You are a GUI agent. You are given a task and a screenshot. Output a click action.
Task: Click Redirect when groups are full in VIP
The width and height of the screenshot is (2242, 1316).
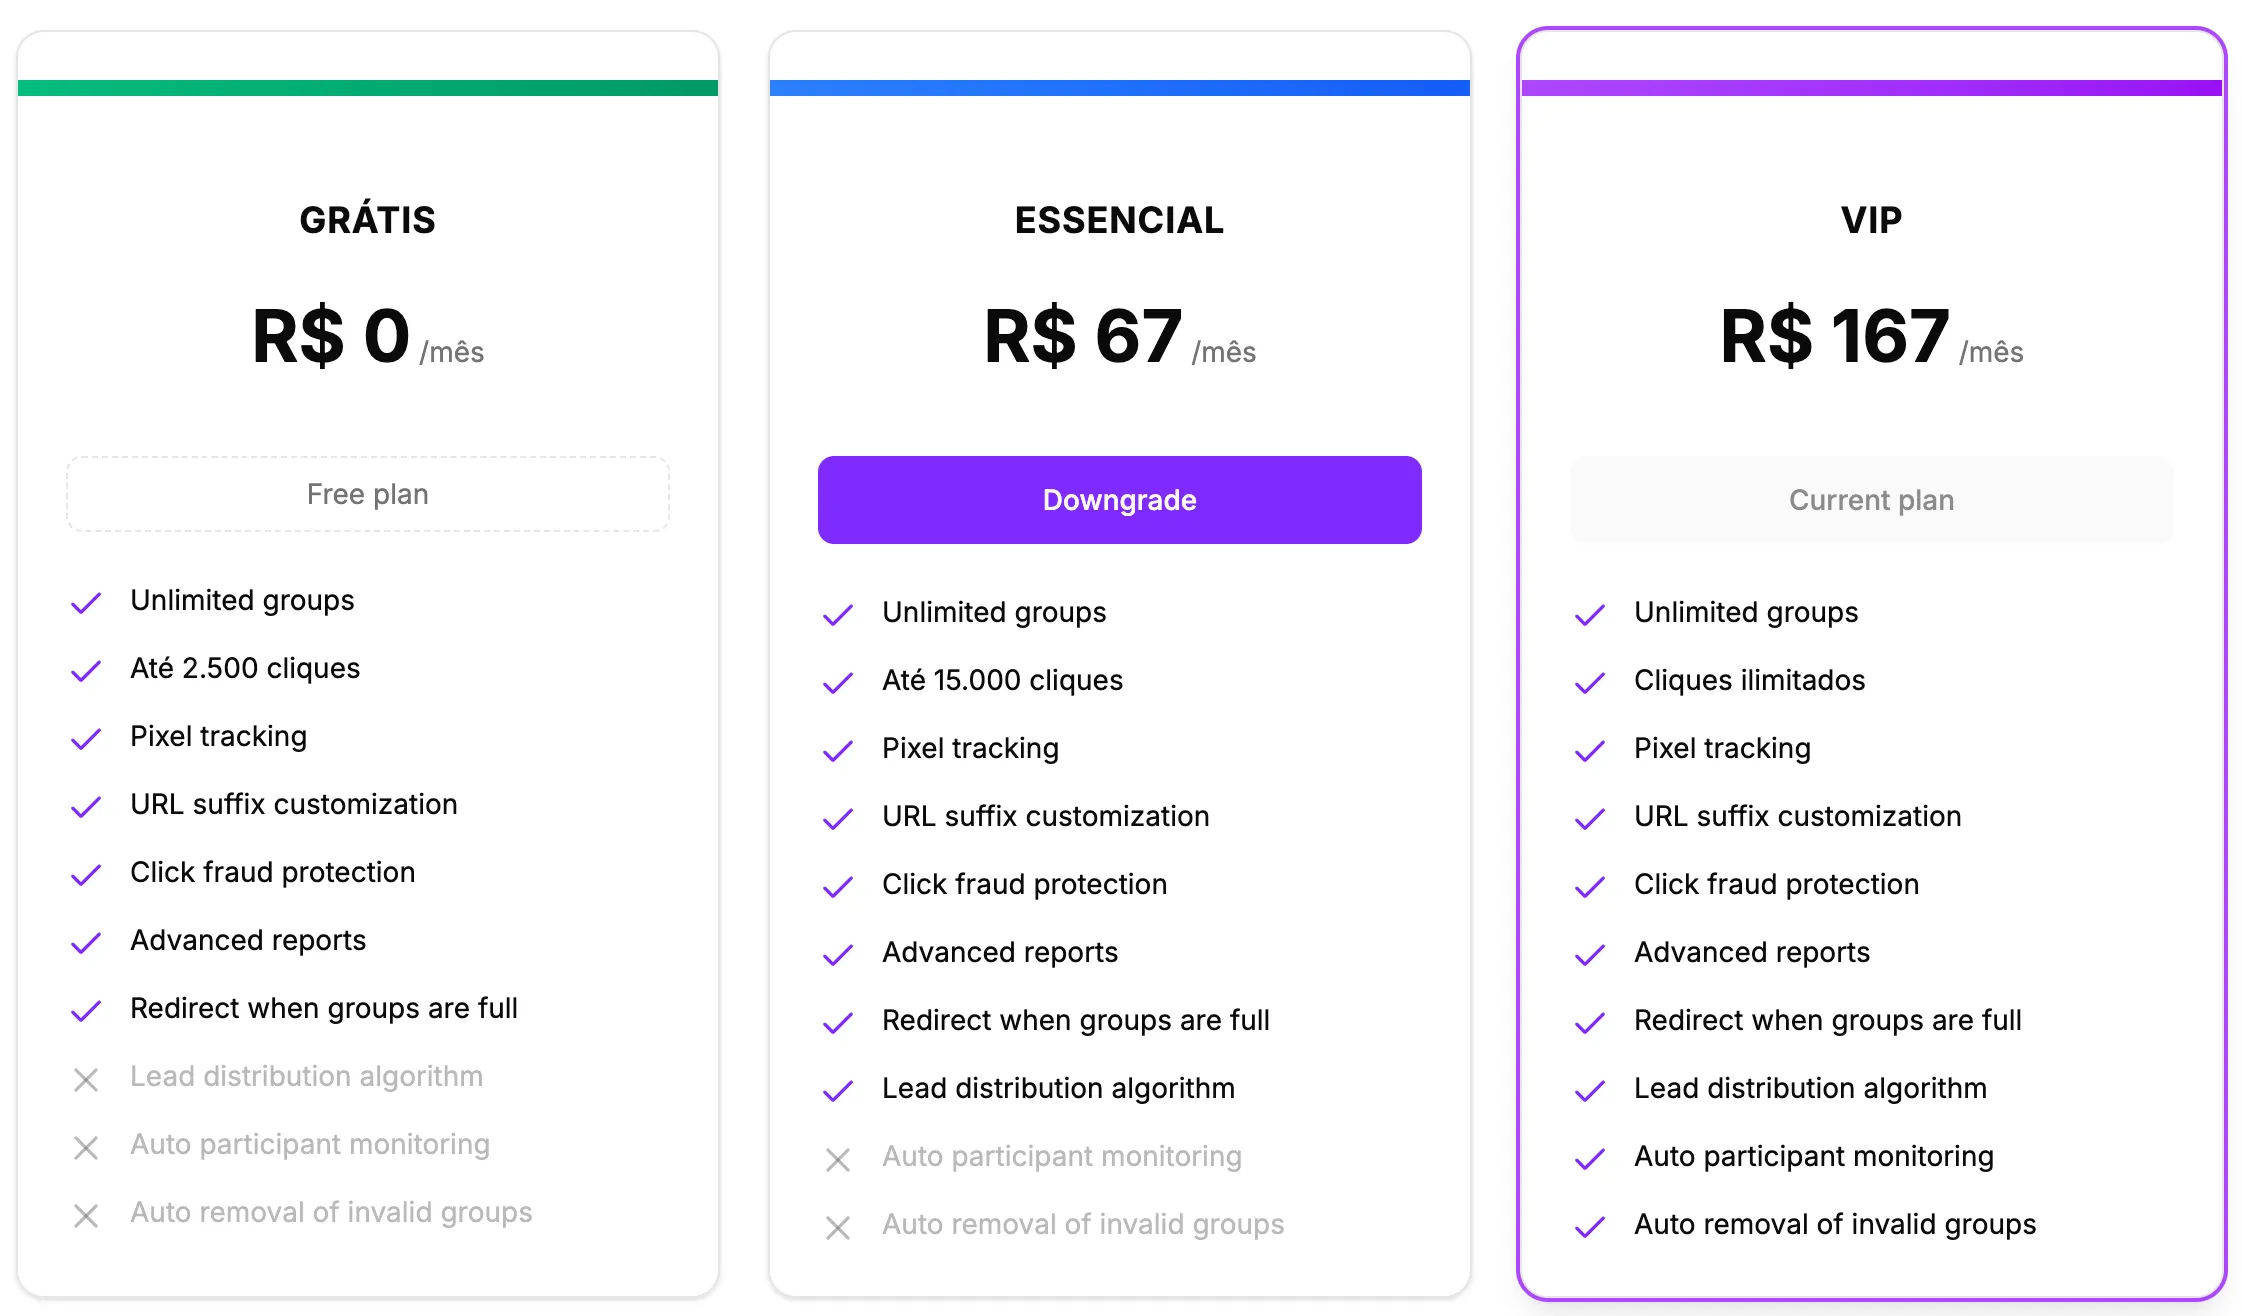[x=1827, y=1020]
